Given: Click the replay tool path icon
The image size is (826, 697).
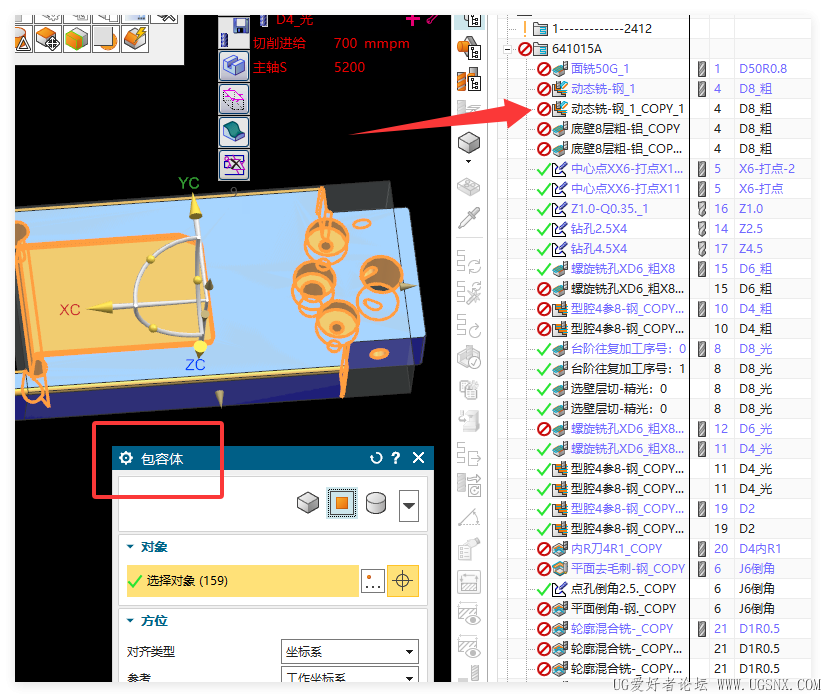Looking at the screenshot, I should coord(469,326).
